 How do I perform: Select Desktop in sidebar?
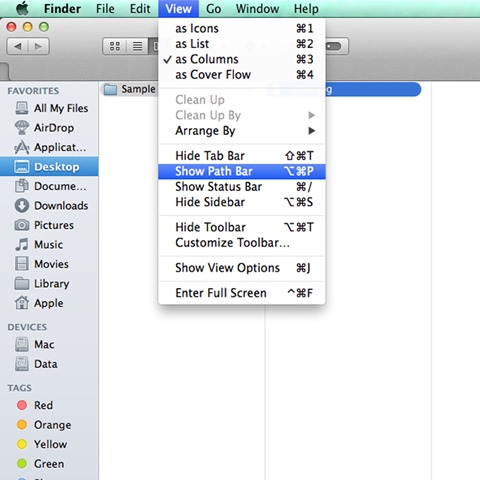[x=49, y=166]
